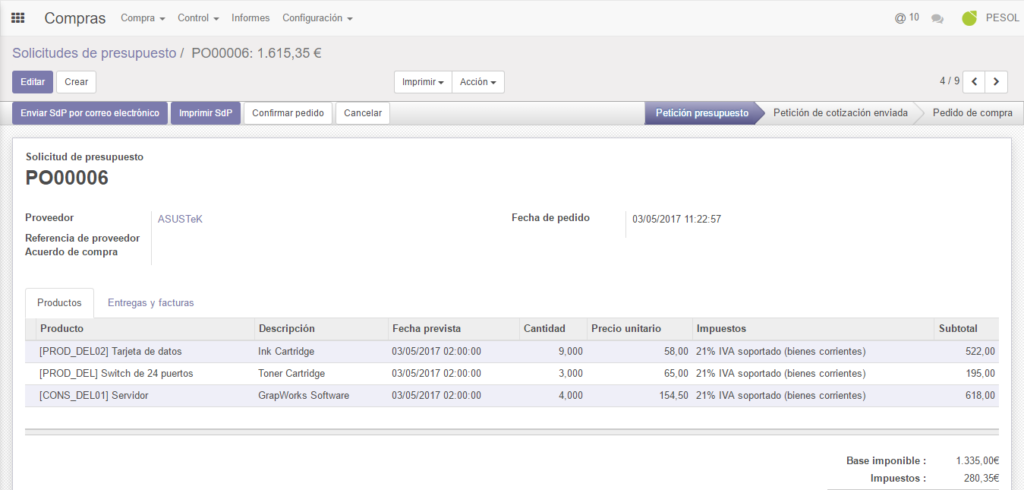Viewport: 1024px width, 490px height.
Task: Click the PO00006 order number heading
Action: click(67, 178)
